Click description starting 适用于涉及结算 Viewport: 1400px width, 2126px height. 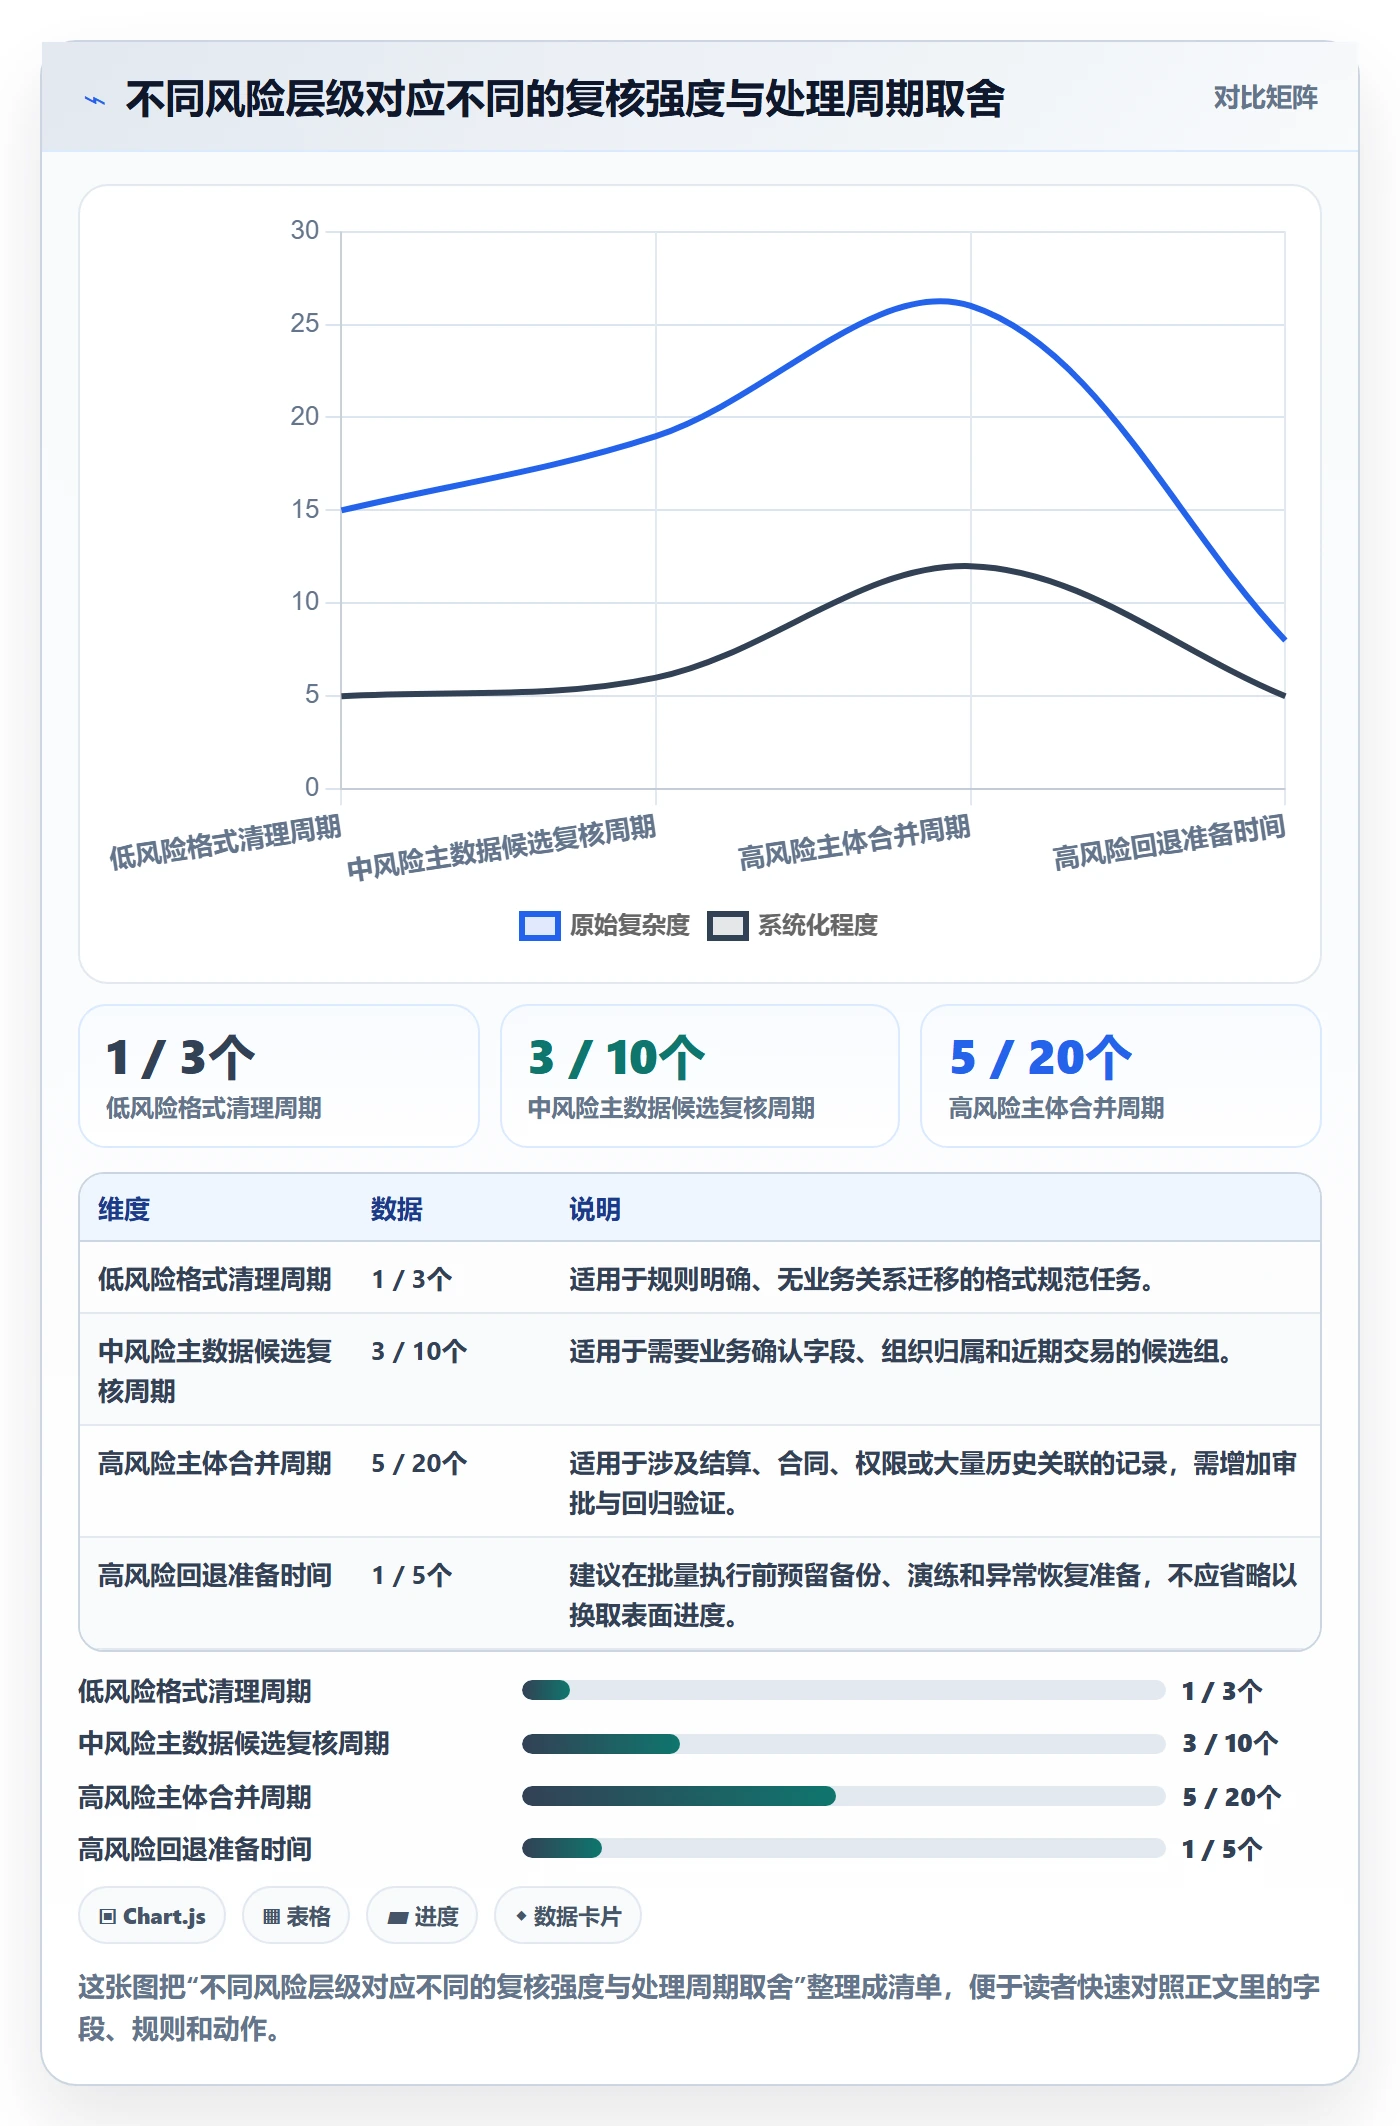click(x=933, y=1483)
